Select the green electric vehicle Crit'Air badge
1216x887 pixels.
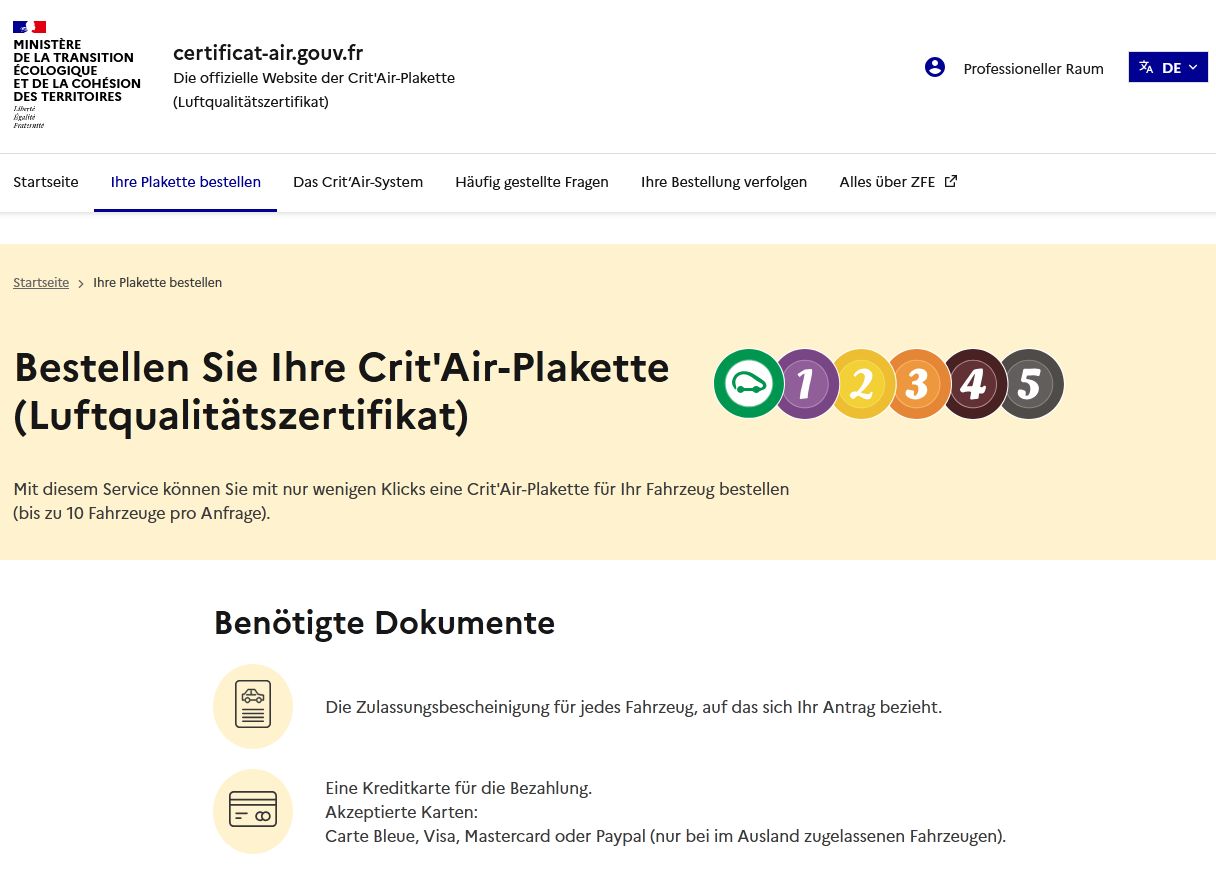click(748, 383)
